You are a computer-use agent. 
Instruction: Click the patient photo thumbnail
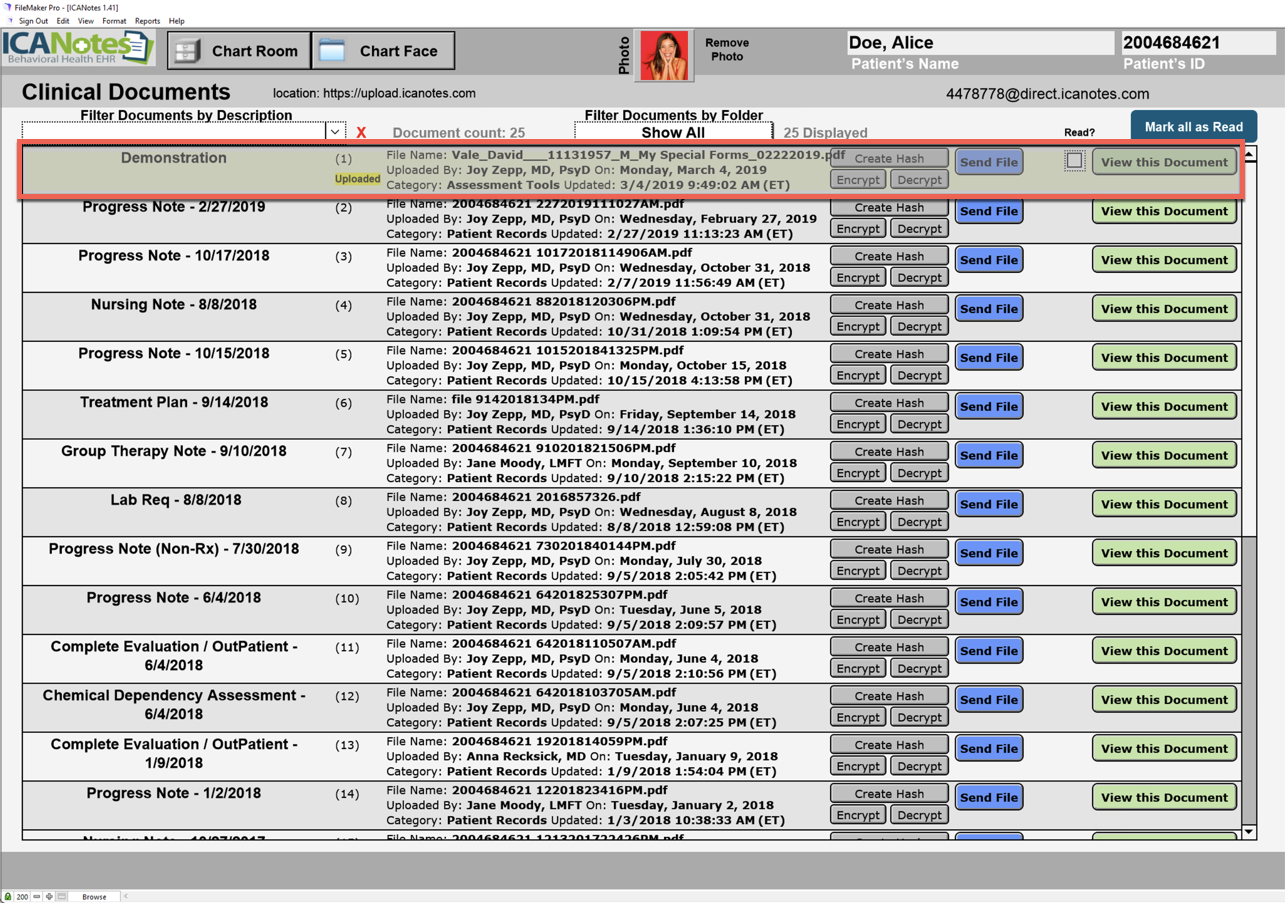664,55
